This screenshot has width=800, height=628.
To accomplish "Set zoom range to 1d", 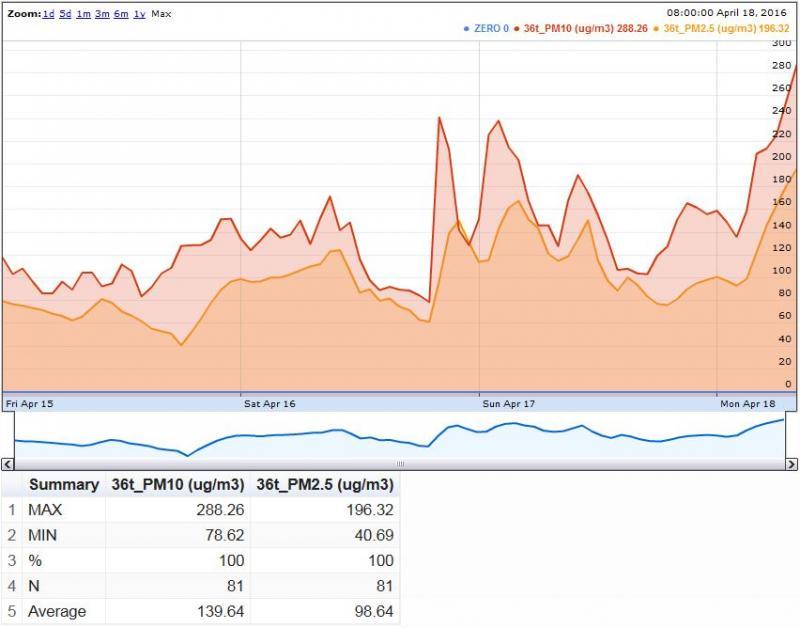I will [x=49, y=15].
